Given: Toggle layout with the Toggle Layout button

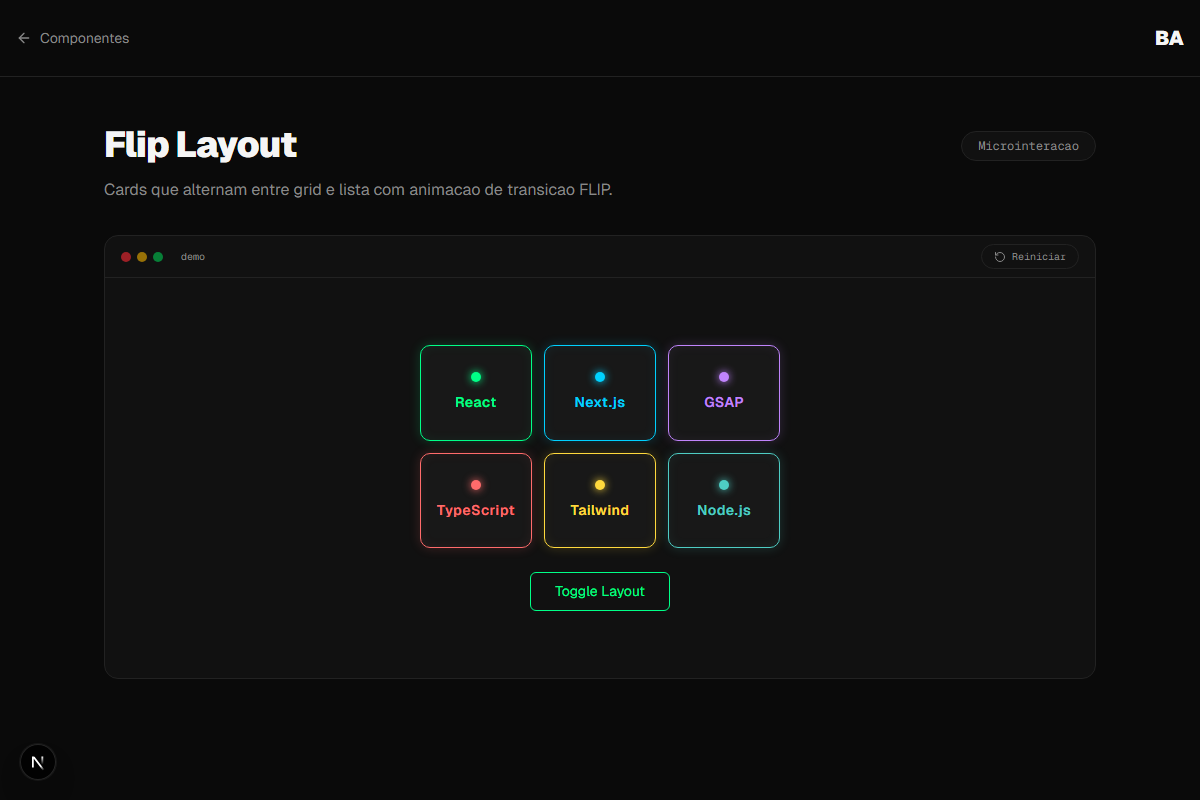Looking at the screenshot, I should [x=599, y=591].
